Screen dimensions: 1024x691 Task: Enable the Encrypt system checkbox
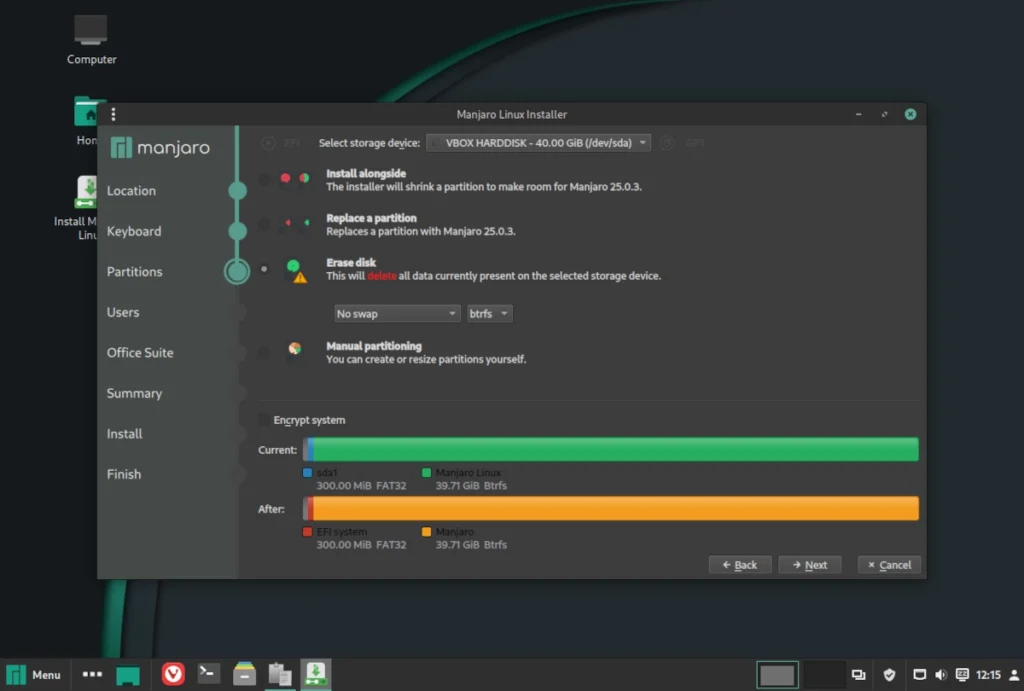(264, 420)
